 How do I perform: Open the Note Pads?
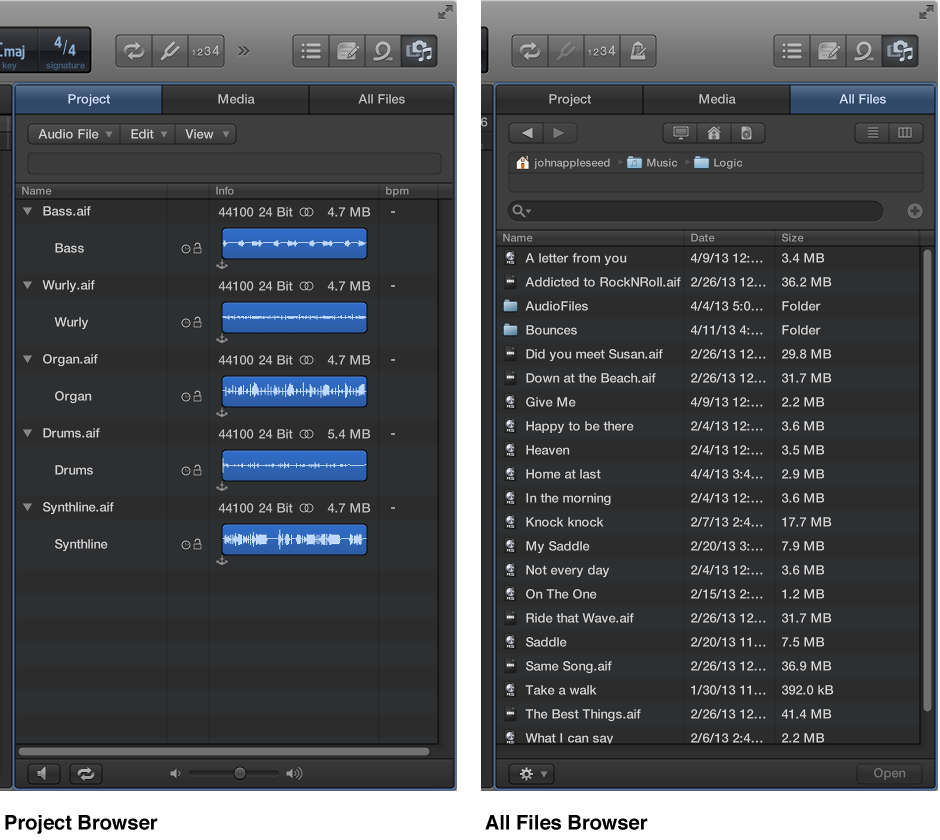(x=347, y=50)
